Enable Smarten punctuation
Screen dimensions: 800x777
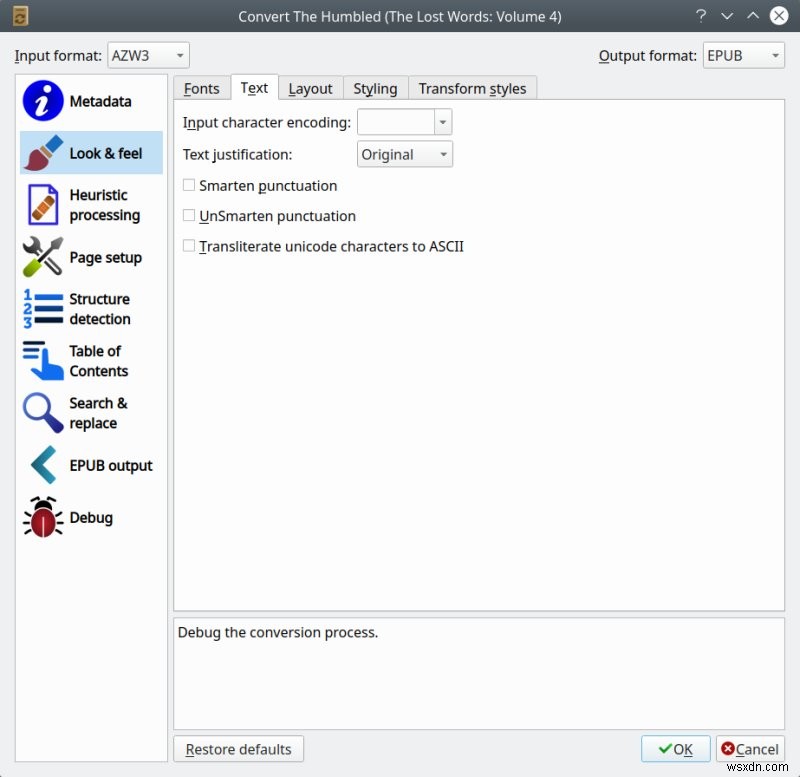click(189, 186)
